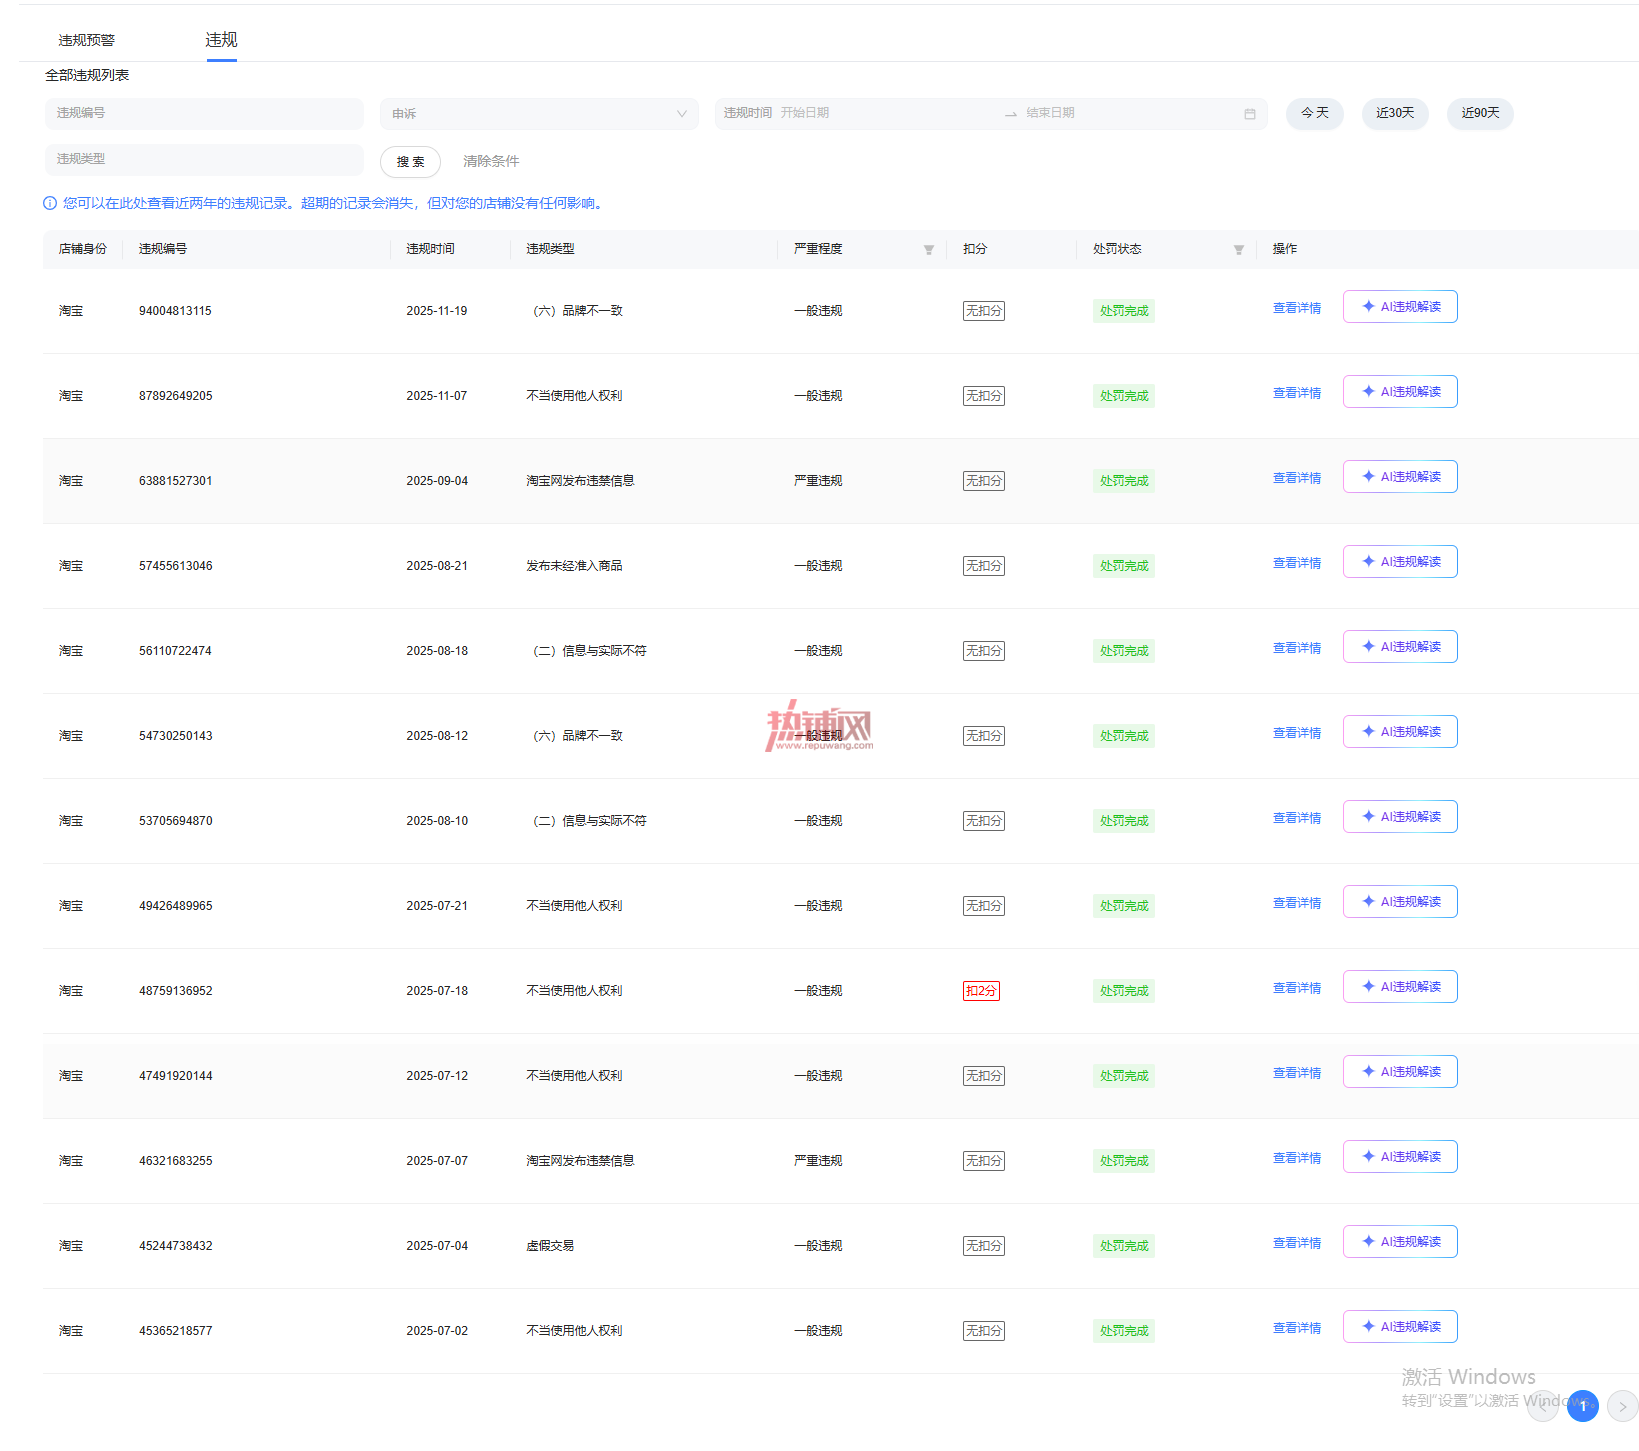Expand the 申诉 dropdown selector
The image size is (1639, 1451).
tap(539, 114)
